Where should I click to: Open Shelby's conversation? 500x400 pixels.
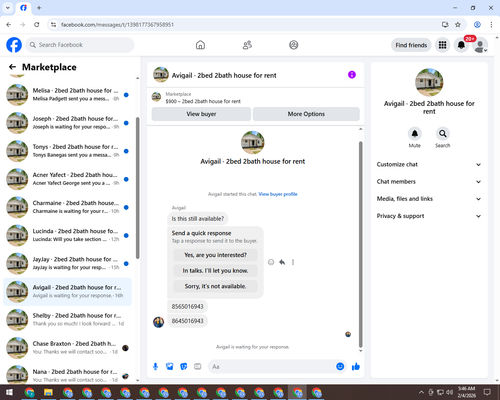(x=67, y=320)
